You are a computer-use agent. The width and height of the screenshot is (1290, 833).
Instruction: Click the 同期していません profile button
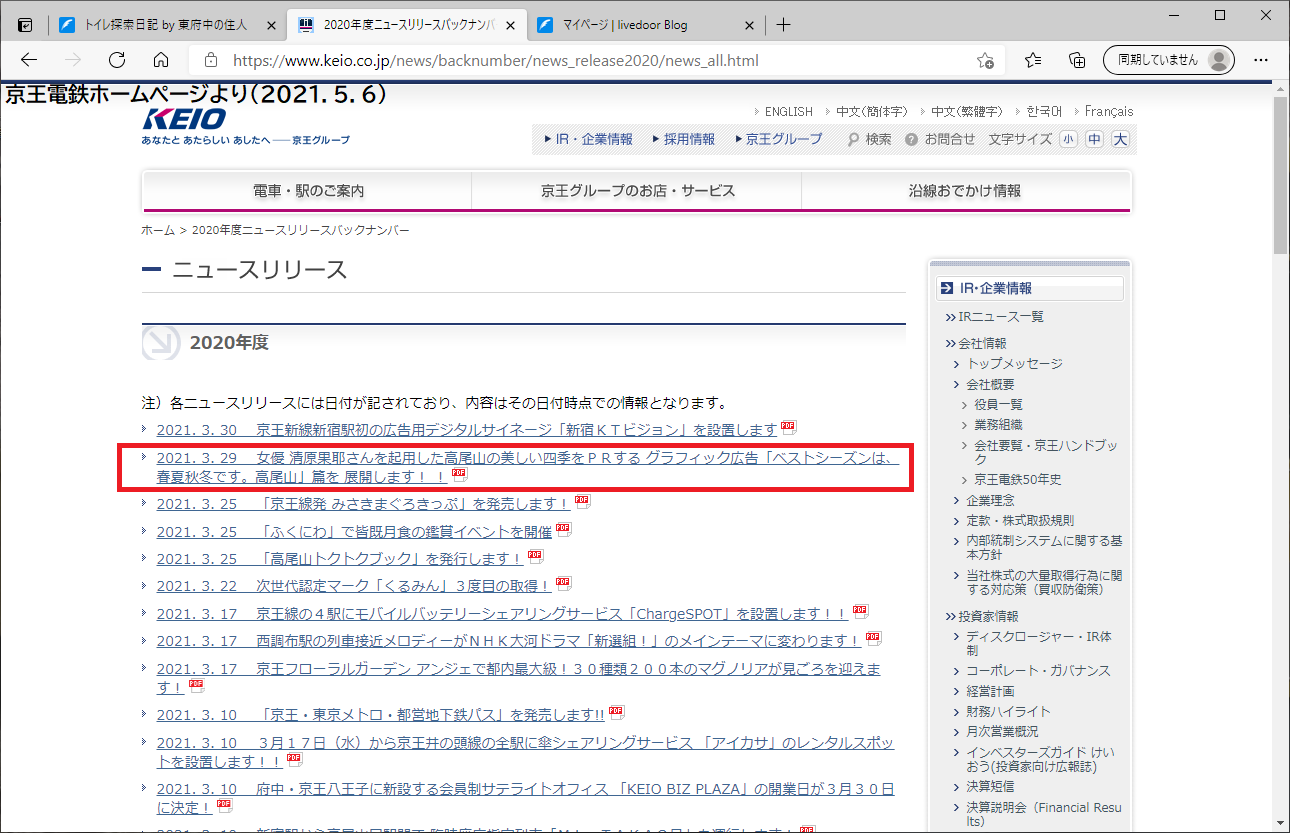coord(1168,60)
